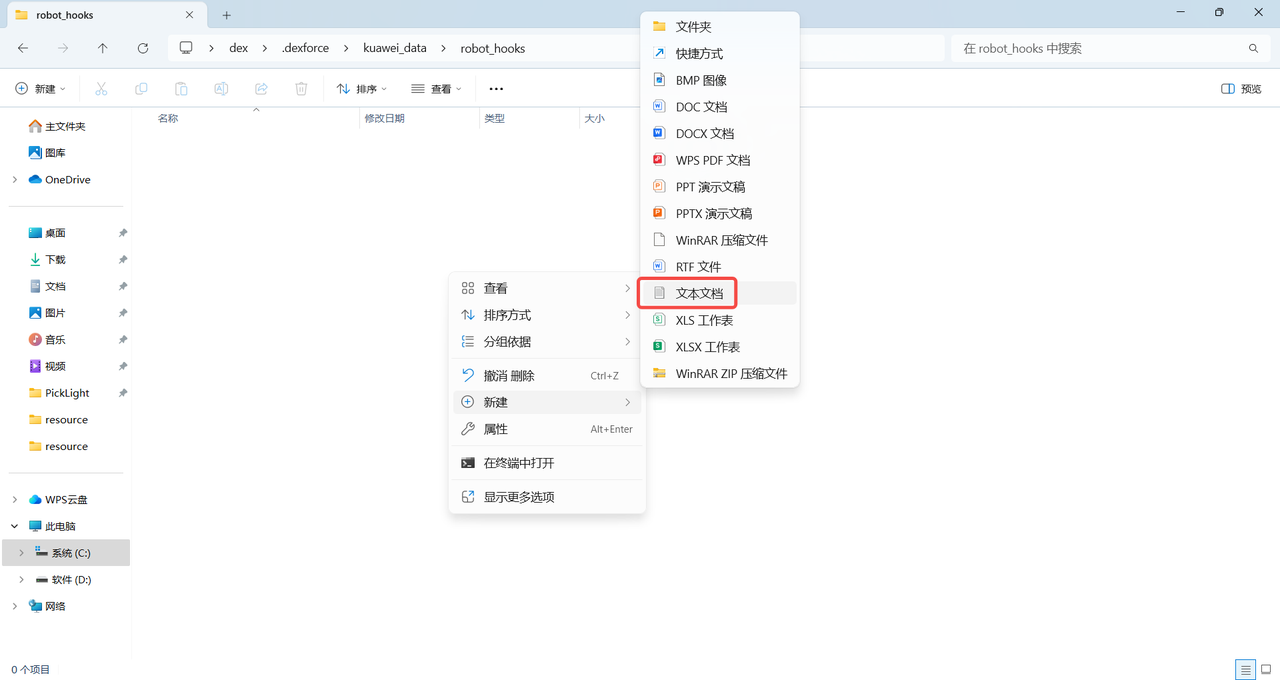
Task: Select 文本文档 from the new submenu
Action: (x=700, y=293)
